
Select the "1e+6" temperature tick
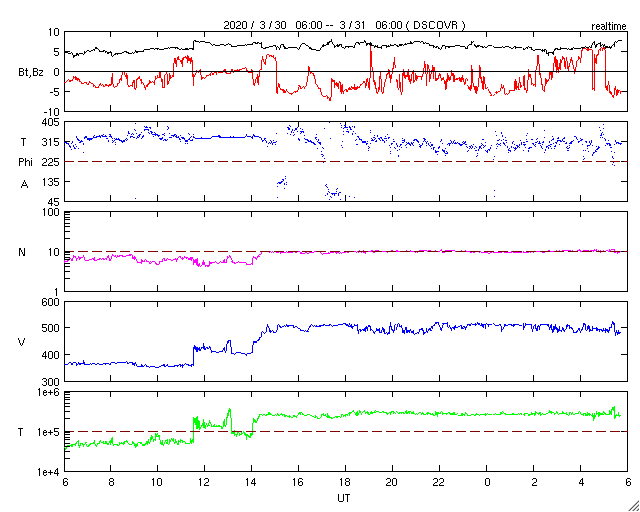(x=47, y=392)
